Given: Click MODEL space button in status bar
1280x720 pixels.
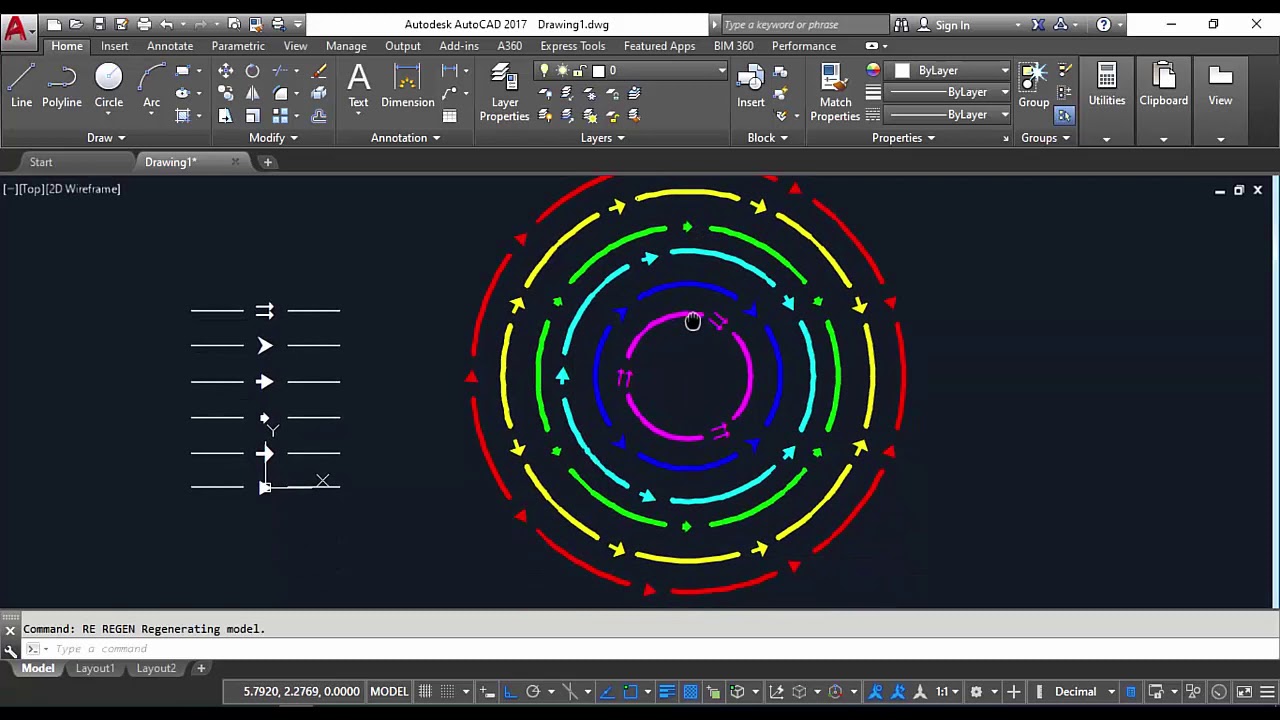Looking at the screenshot, I should tap(389, 691).
